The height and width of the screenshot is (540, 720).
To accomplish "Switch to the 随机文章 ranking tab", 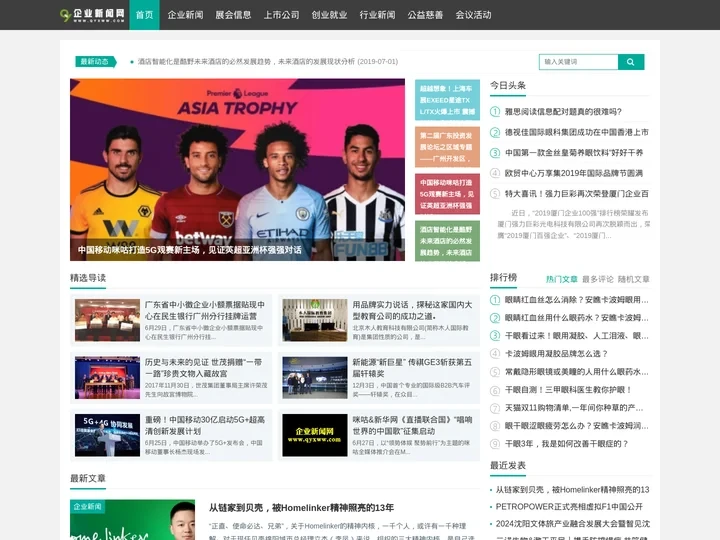I will coord(633,279).
